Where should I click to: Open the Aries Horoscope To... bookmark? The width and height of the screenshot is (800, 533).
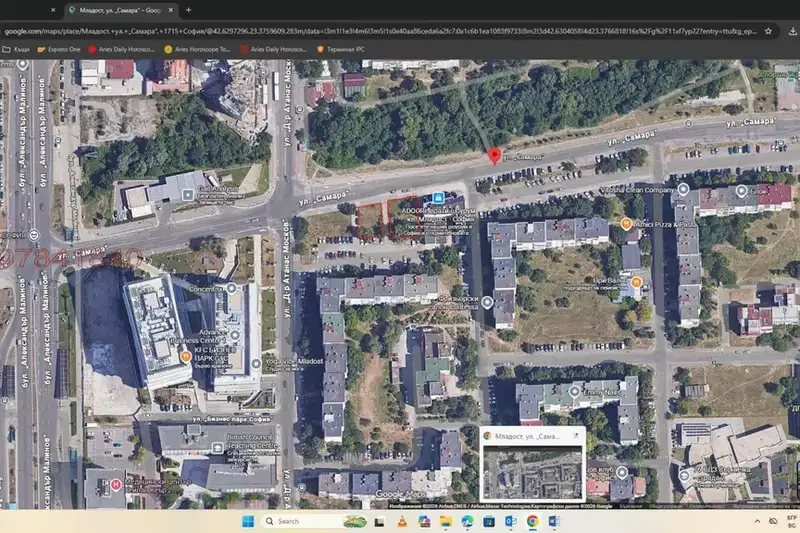point(197,49)
